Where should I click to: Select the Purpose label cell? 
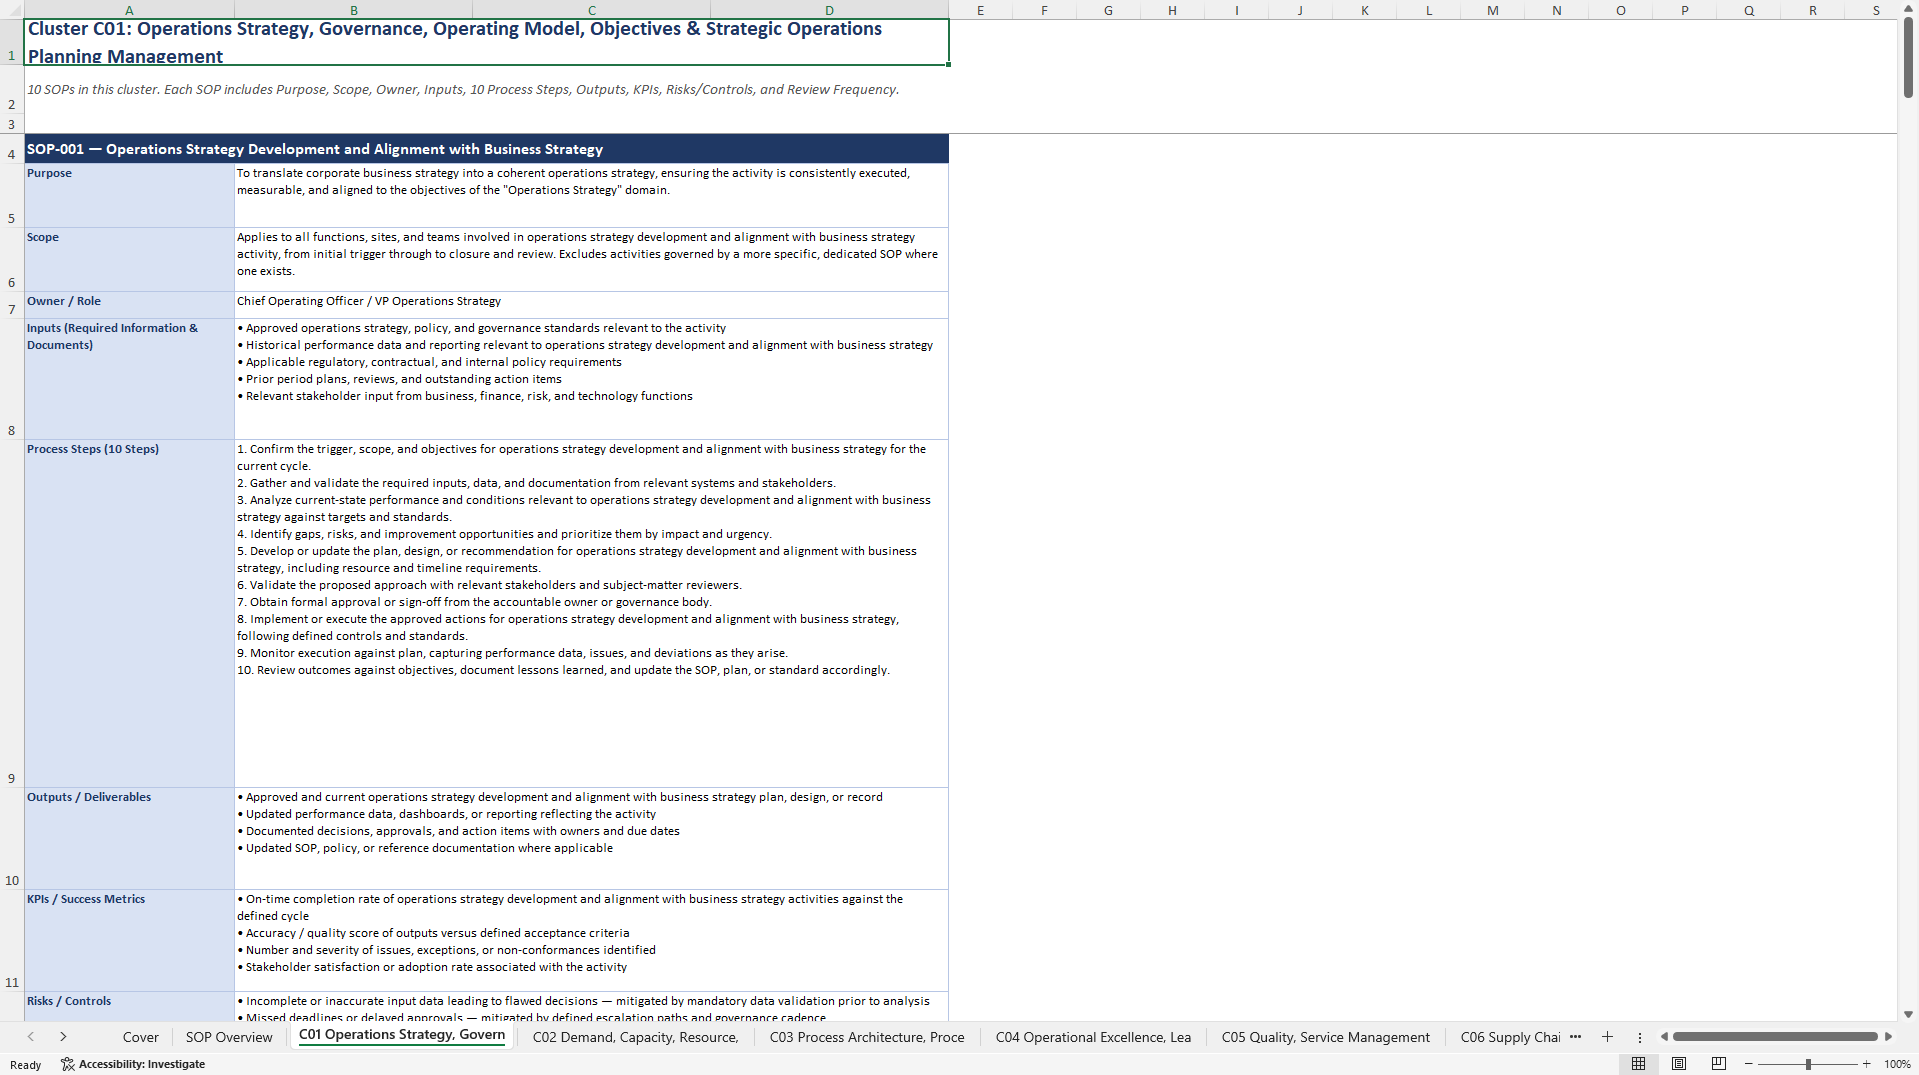click(129, 196)
